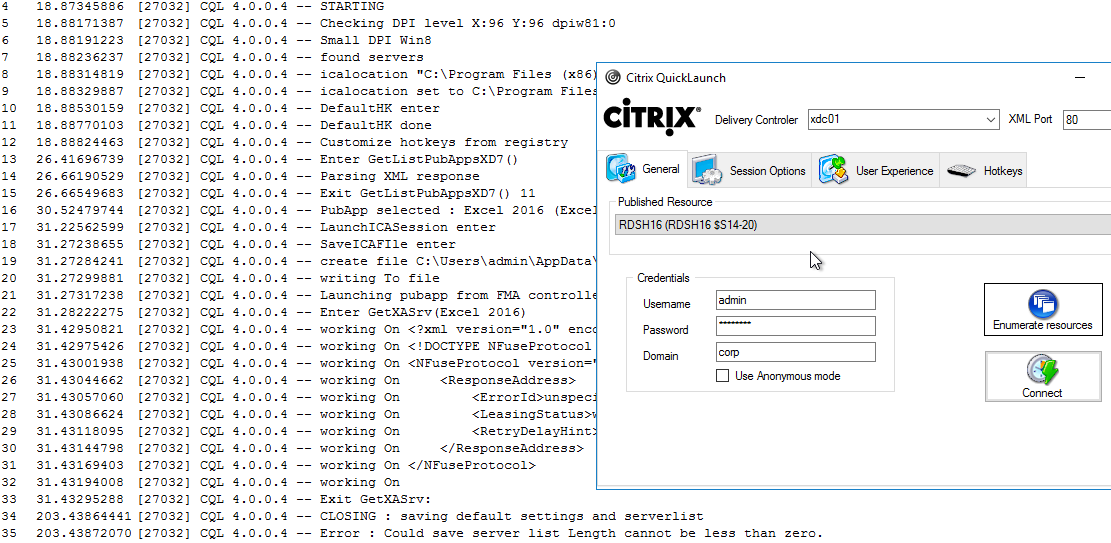1111x543 pixels.
Task: Select log line 'Exit GetXASrv:'
Action: [216, 500]
